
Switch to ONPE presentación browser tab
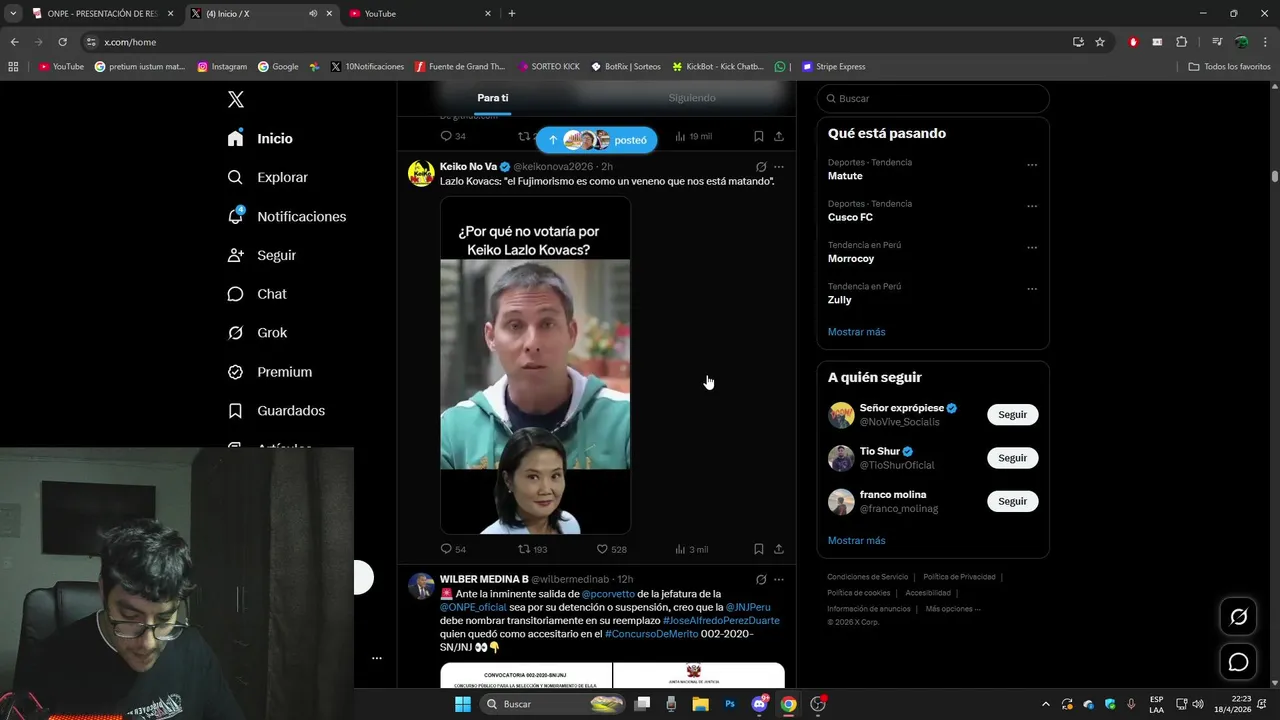point(102,14)
